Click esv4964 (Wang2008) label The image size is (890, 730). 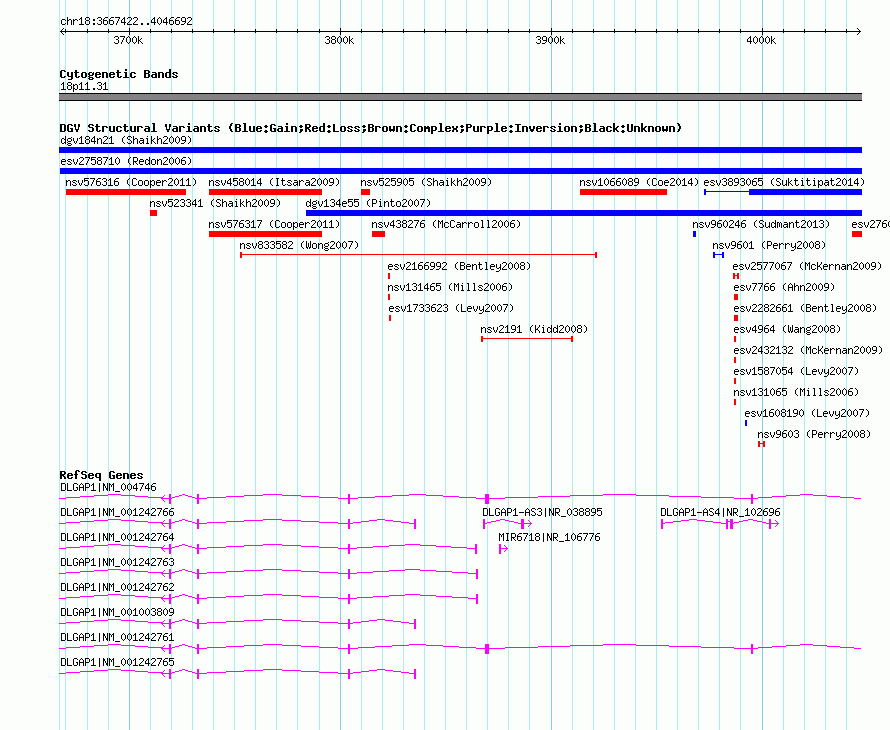coord(787,329)
